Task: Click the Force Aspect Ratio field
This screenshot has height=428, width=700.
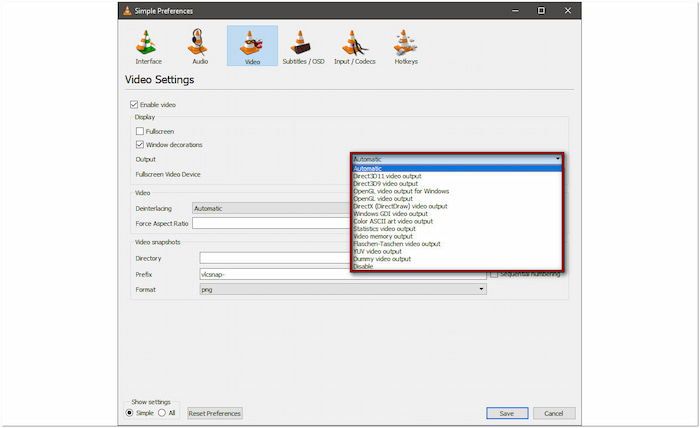Action: point(271,223)
